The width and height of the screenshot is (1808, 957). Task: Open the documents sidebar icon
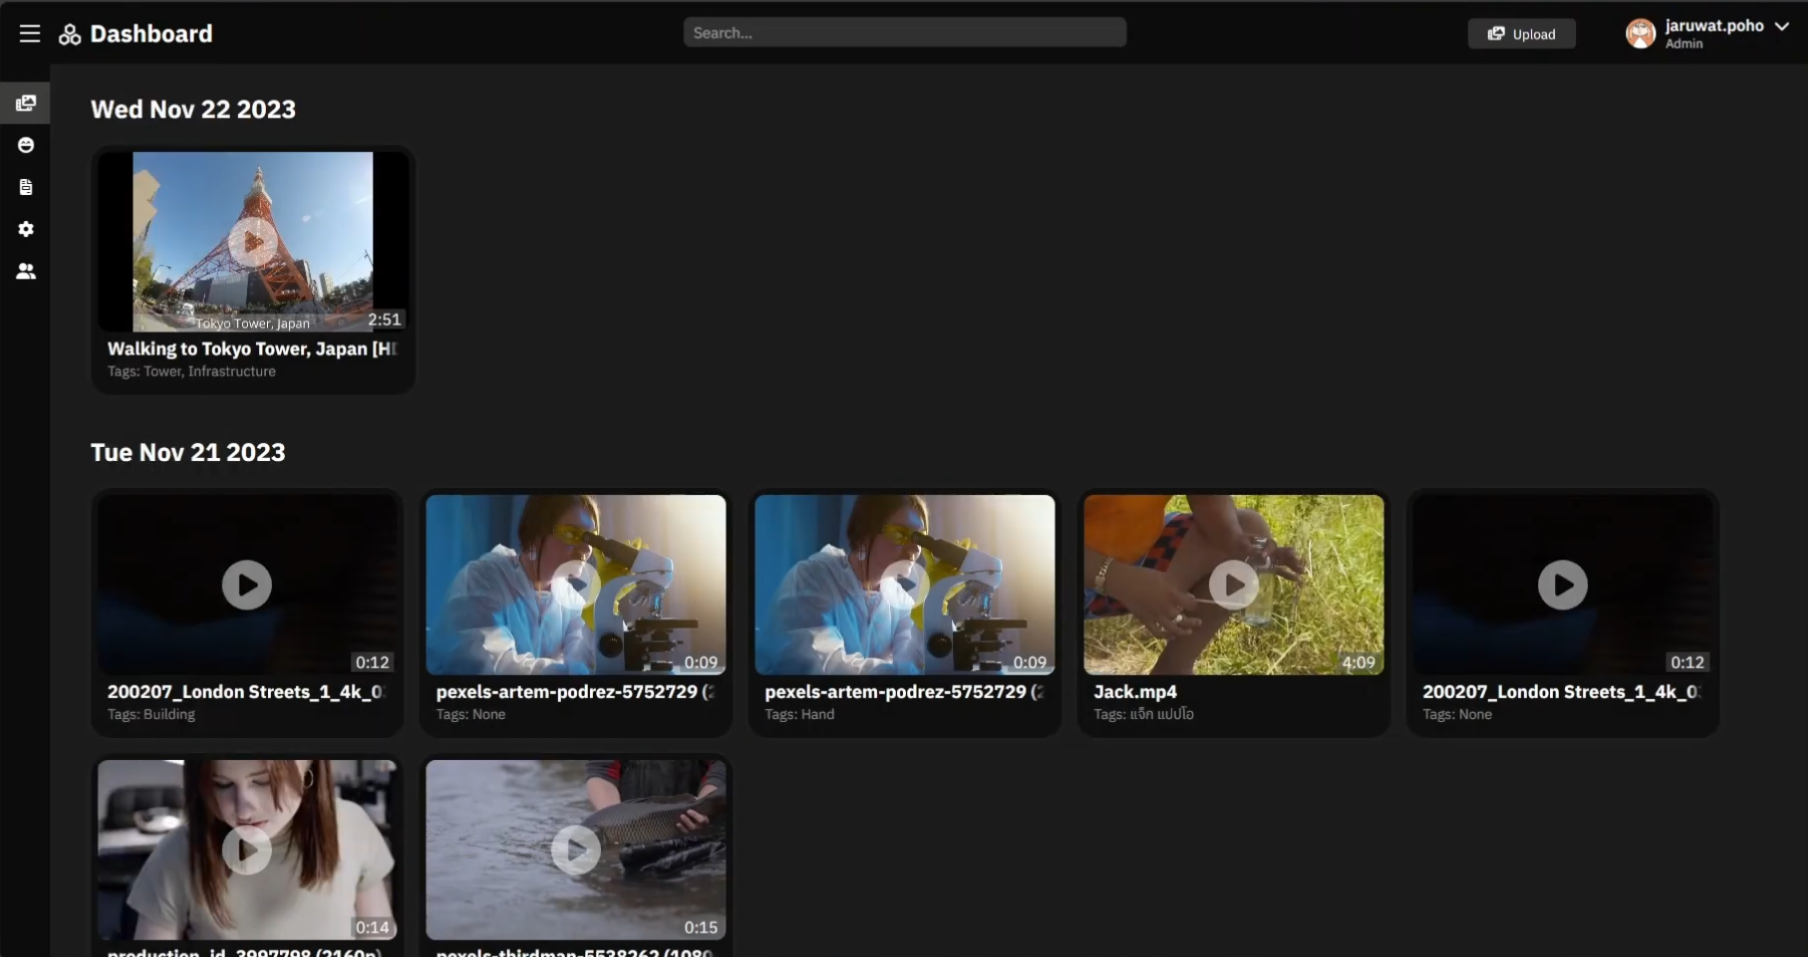click(26, 187)
